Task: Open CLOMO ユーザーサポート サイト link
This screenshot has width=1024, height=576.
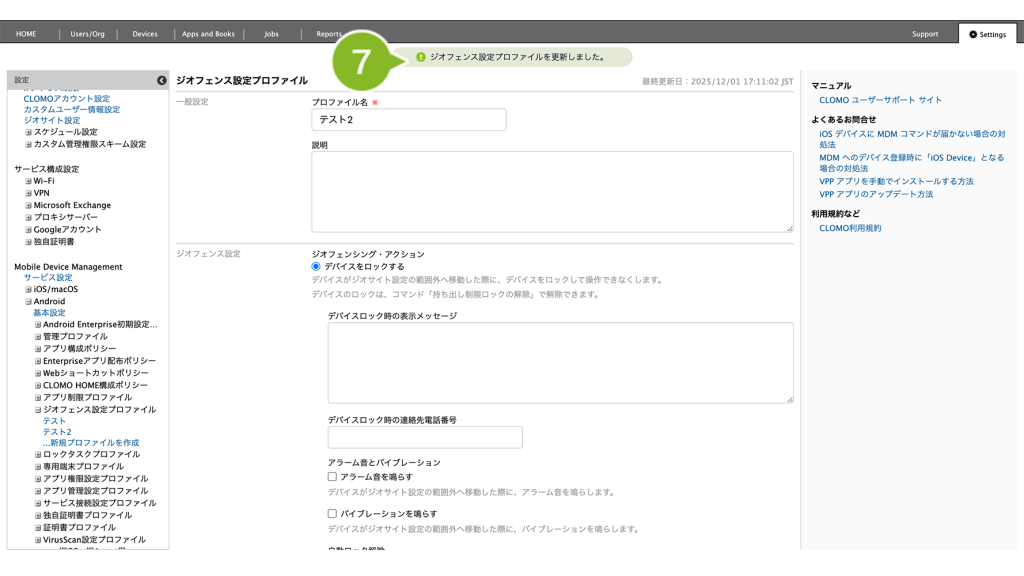Action: 880,100
